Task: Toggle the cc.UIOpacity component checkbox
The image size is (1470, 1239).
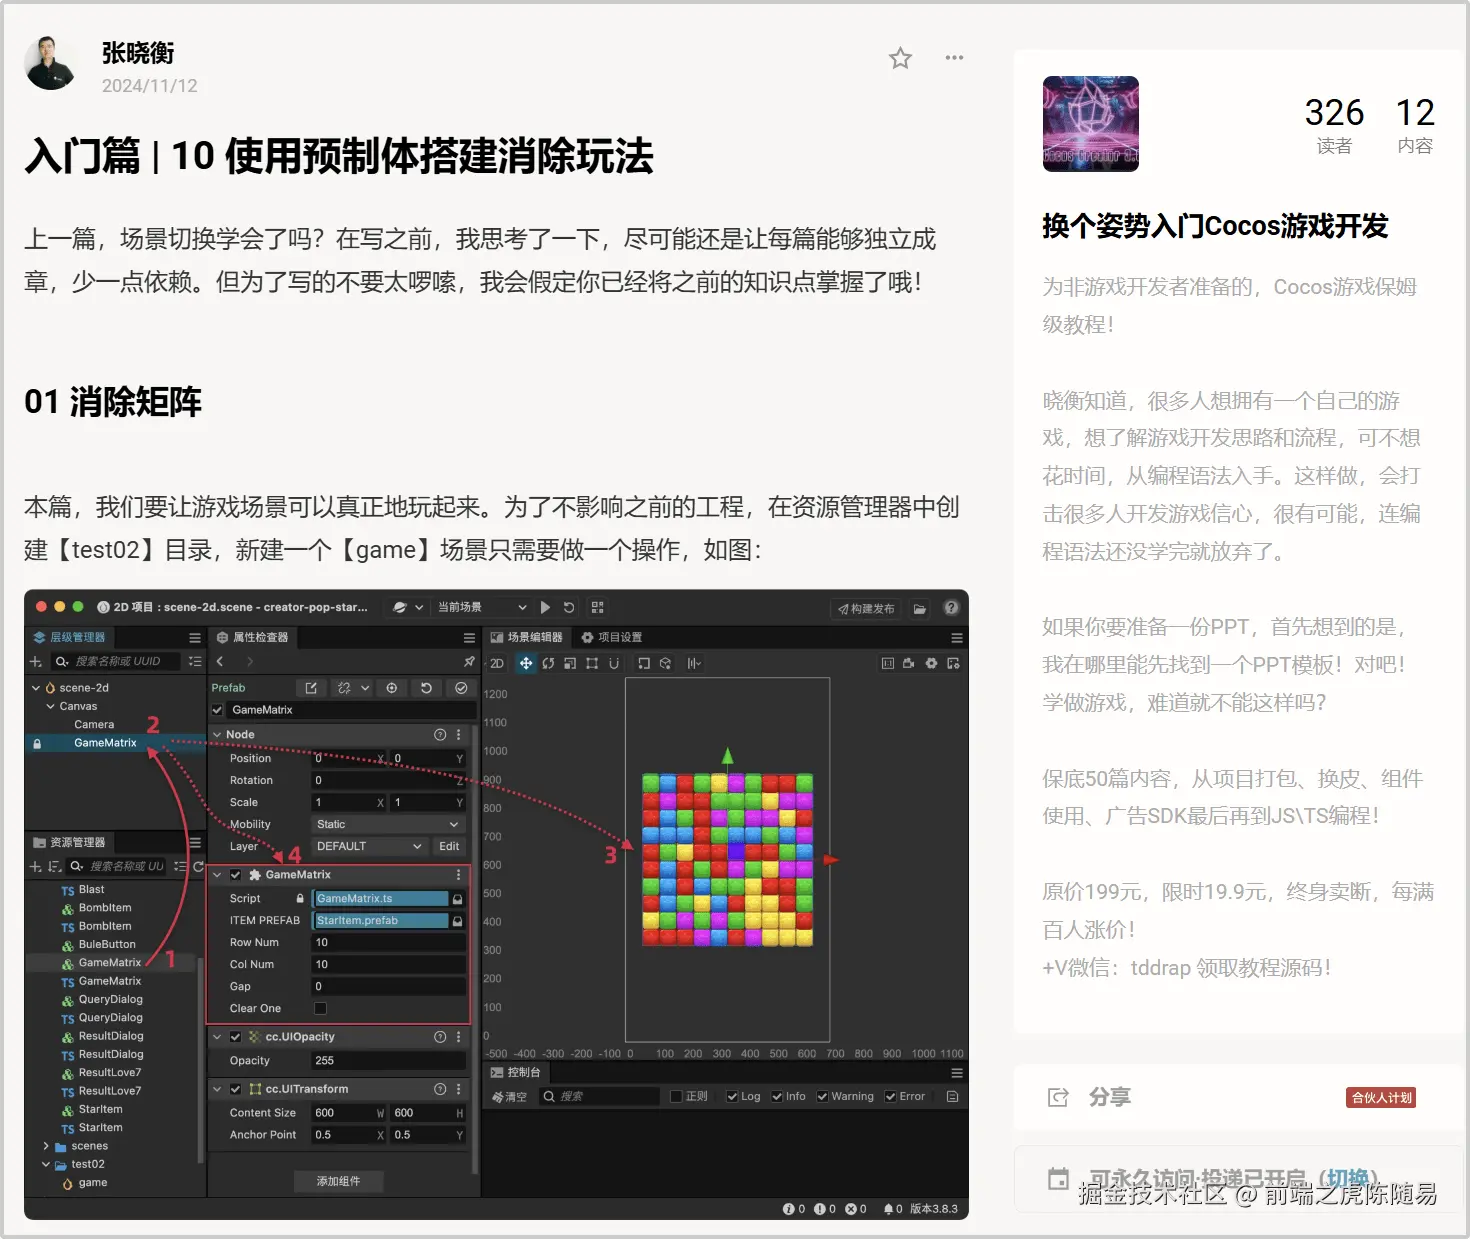Action: [x=236, y=1037]
